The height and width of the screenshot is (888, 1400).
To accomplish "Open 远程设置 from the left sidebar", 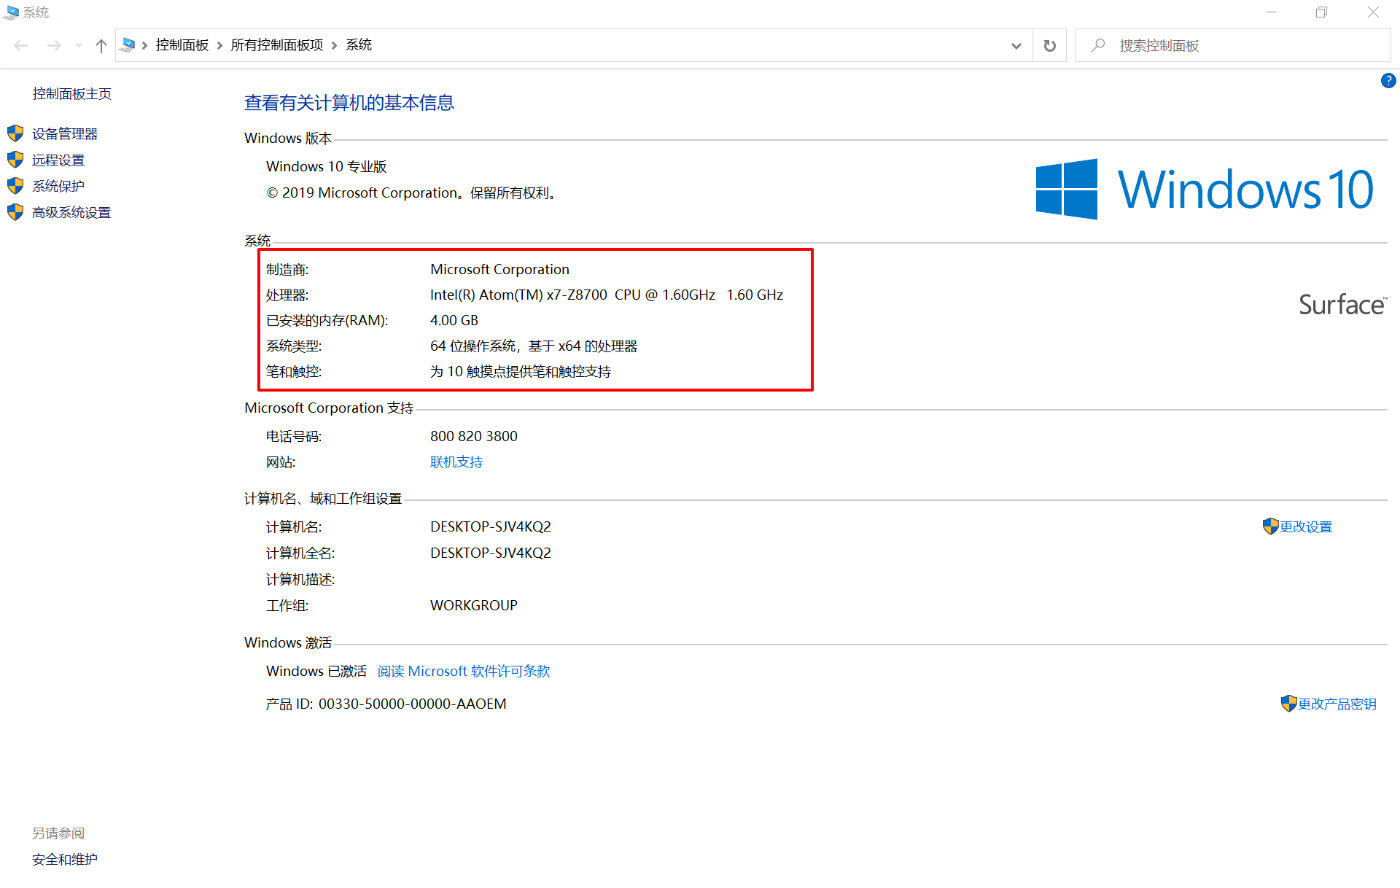I will 58,160.
